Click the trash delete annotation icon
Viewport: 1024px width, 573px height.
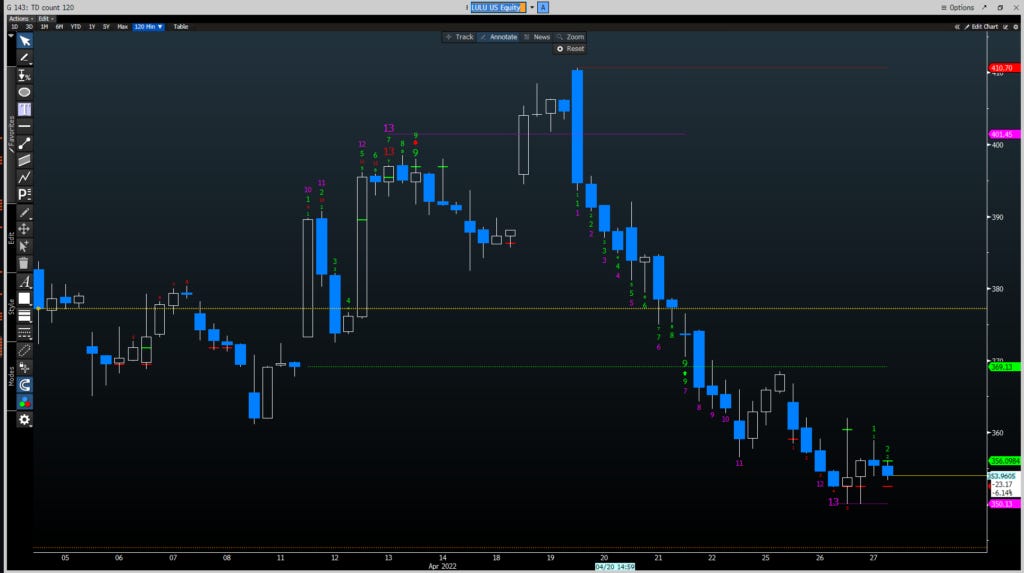[24, 263]
